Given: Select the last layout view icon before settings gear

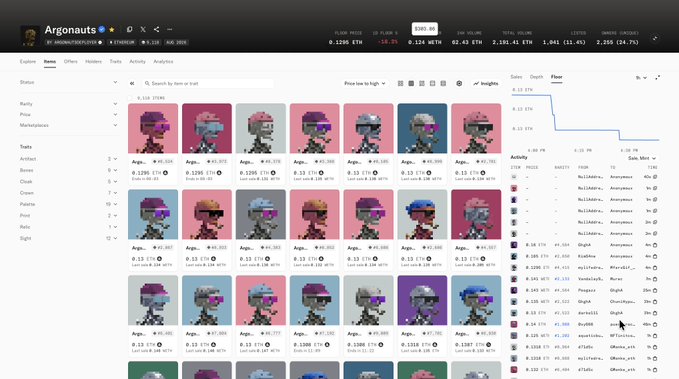Looking at the screenshot, I should tap(443, 83).
